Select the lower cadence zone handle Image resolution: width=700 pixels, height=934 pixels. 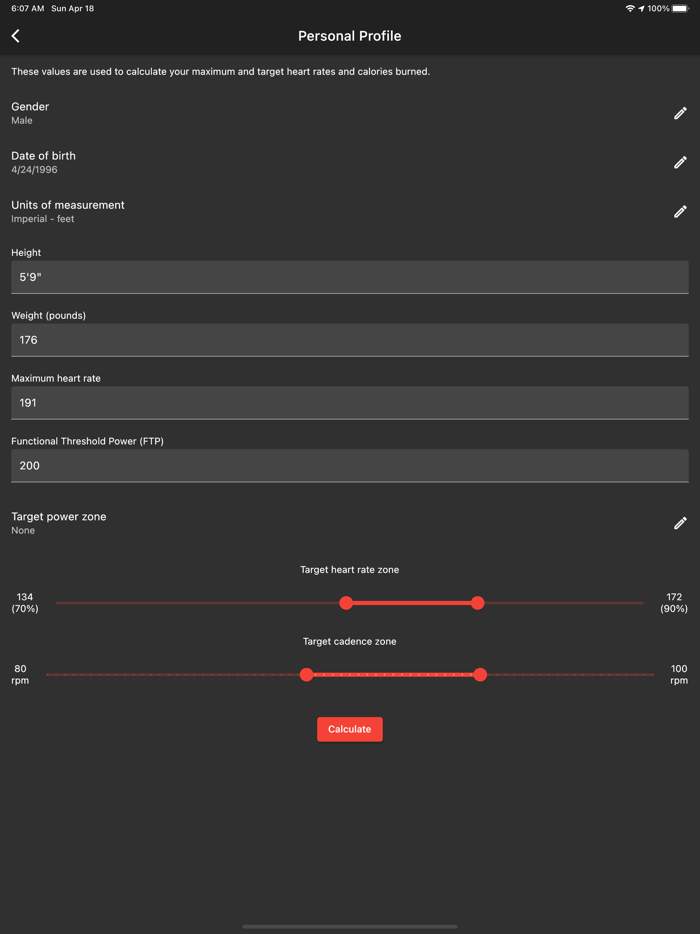(x=306, y=674)
